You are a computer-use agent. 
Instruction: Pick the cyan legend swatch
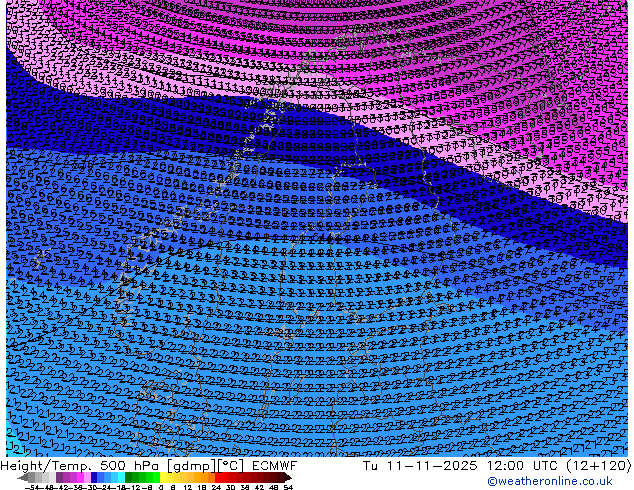[x=121, y=477]
